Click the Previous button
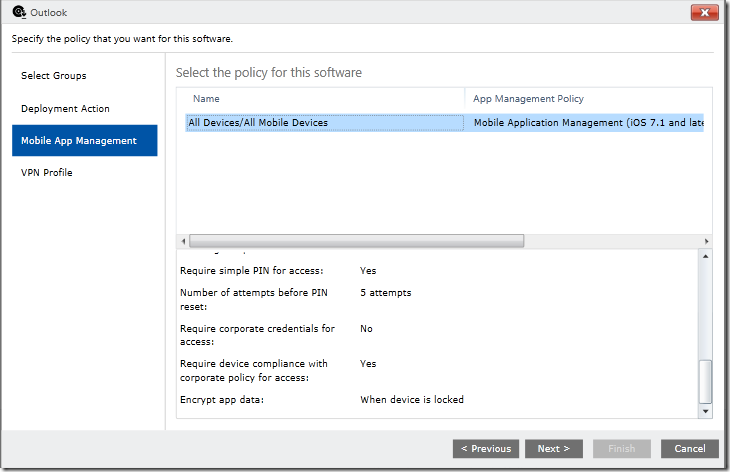This screenshot has width=730, height=472. point(486,449)
